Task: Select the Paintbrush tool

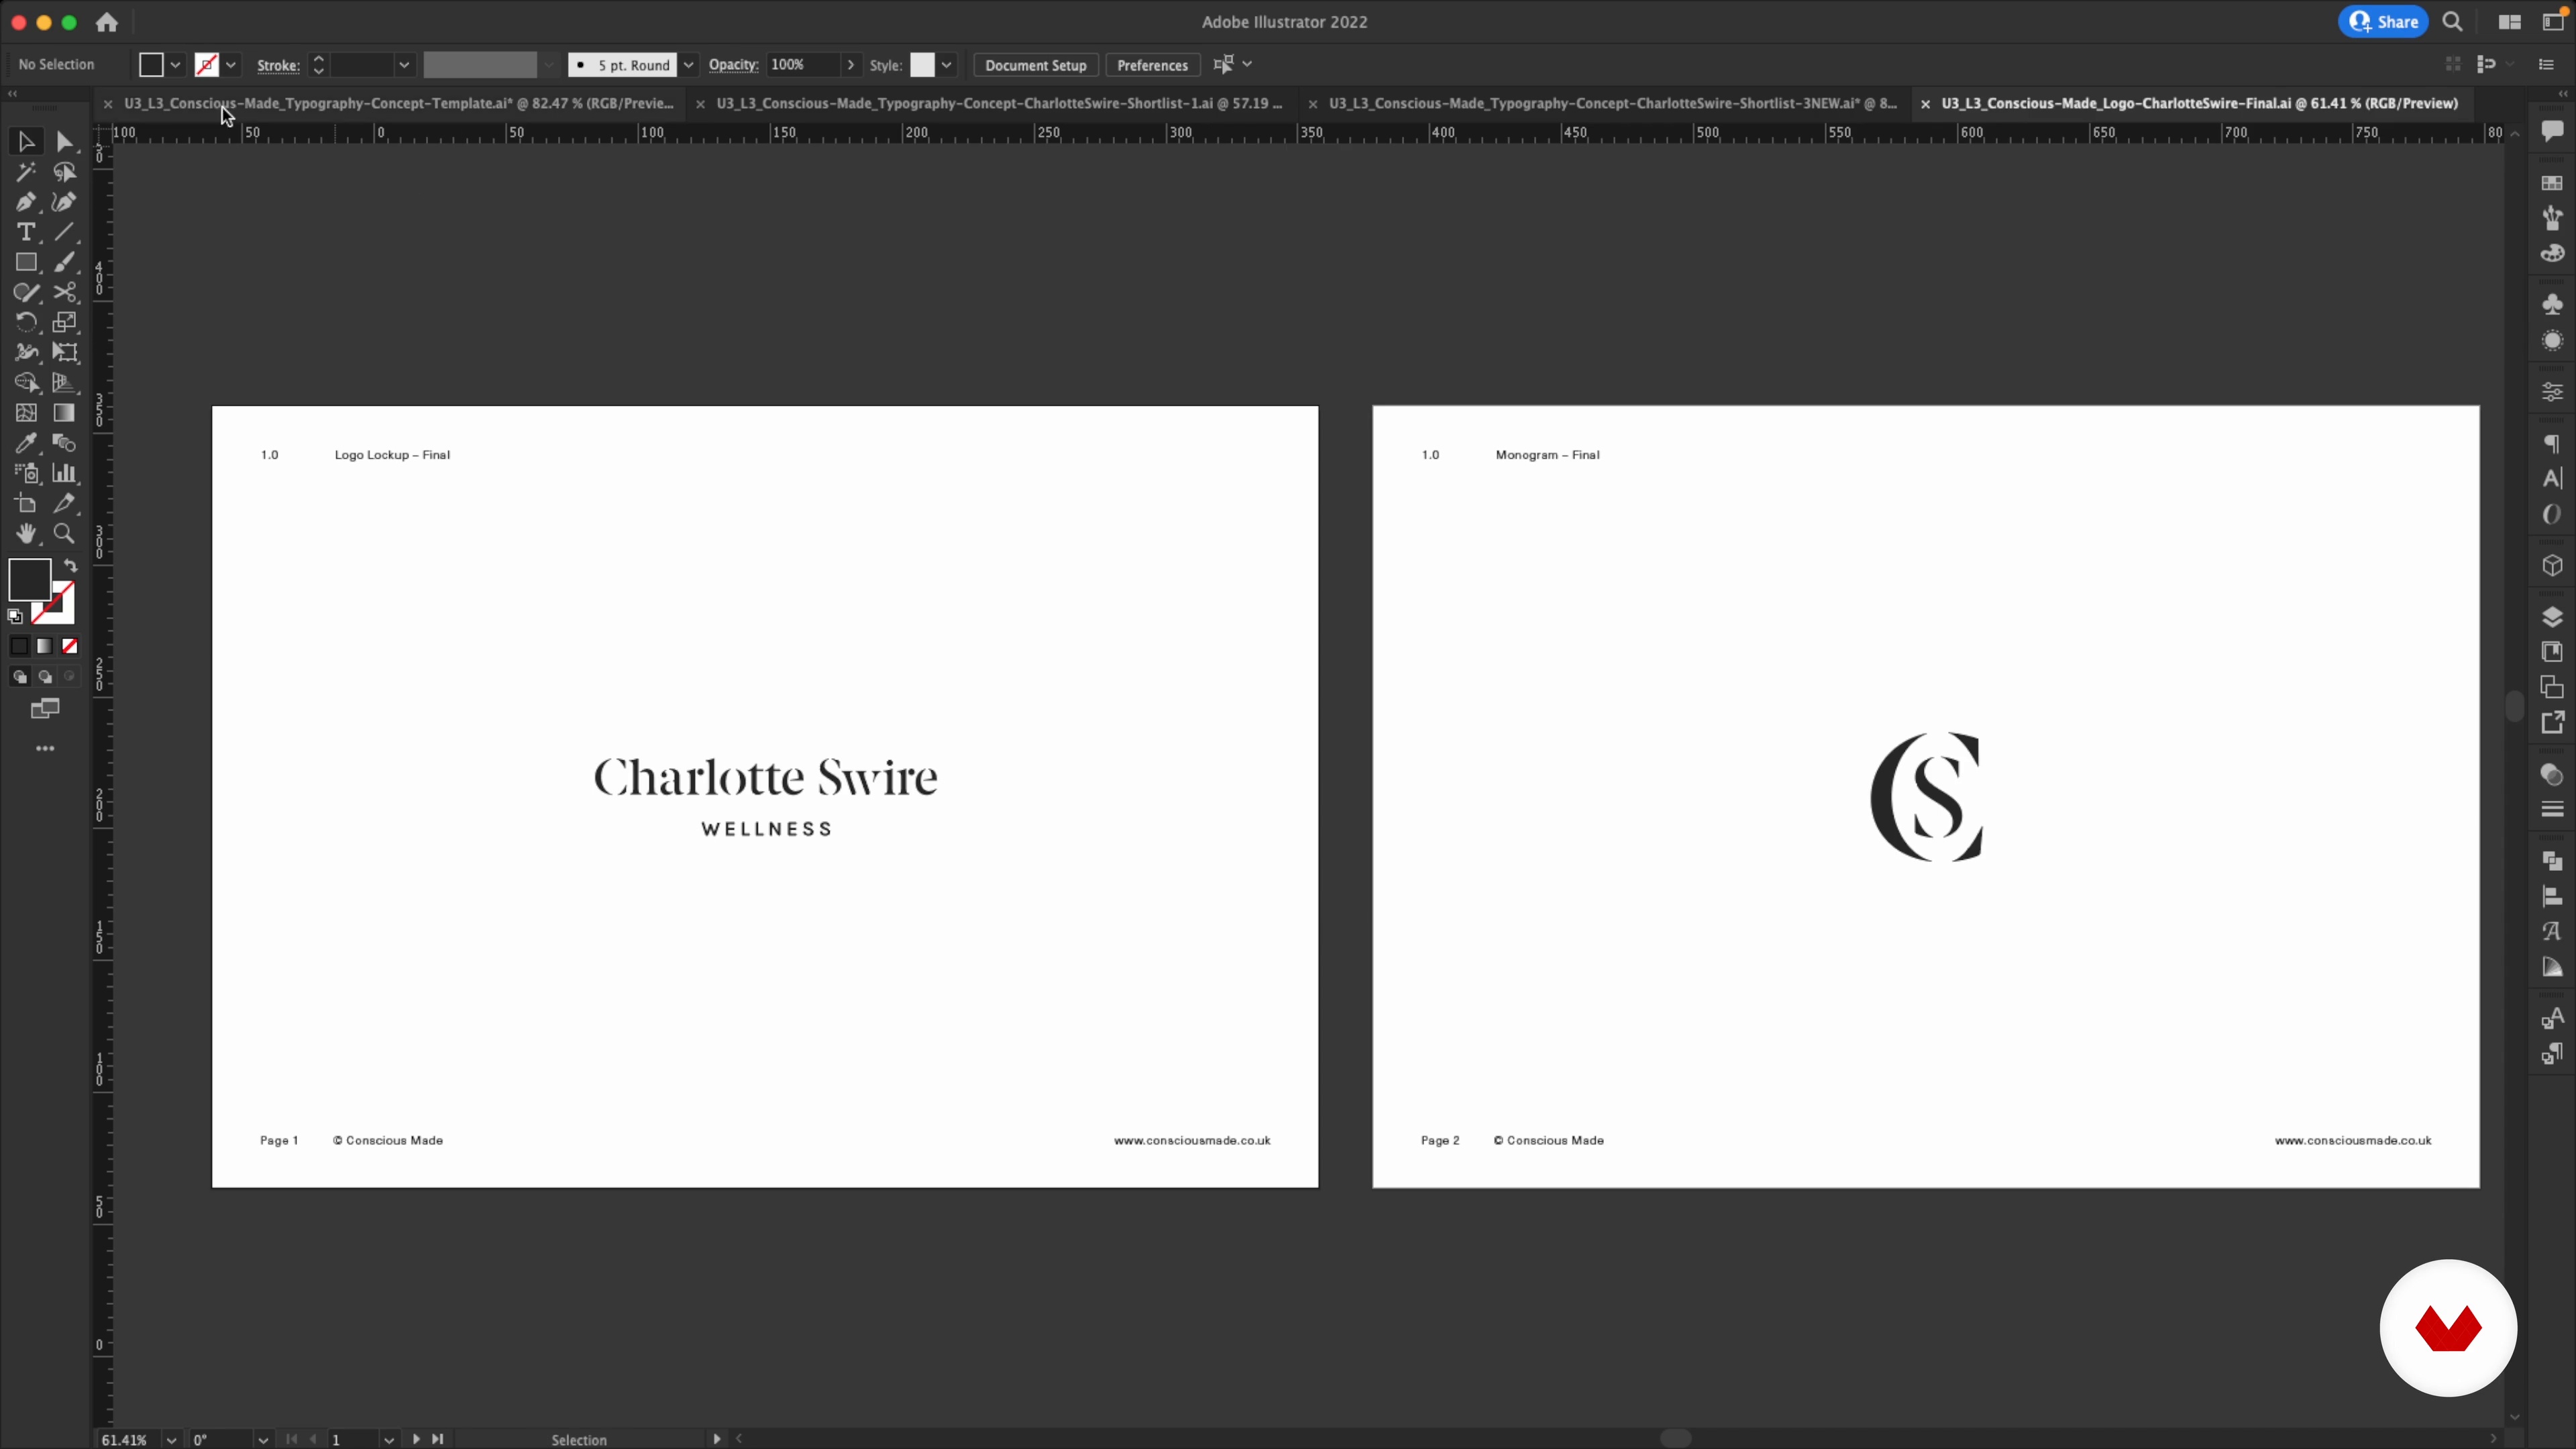Action: coord(64,262)
